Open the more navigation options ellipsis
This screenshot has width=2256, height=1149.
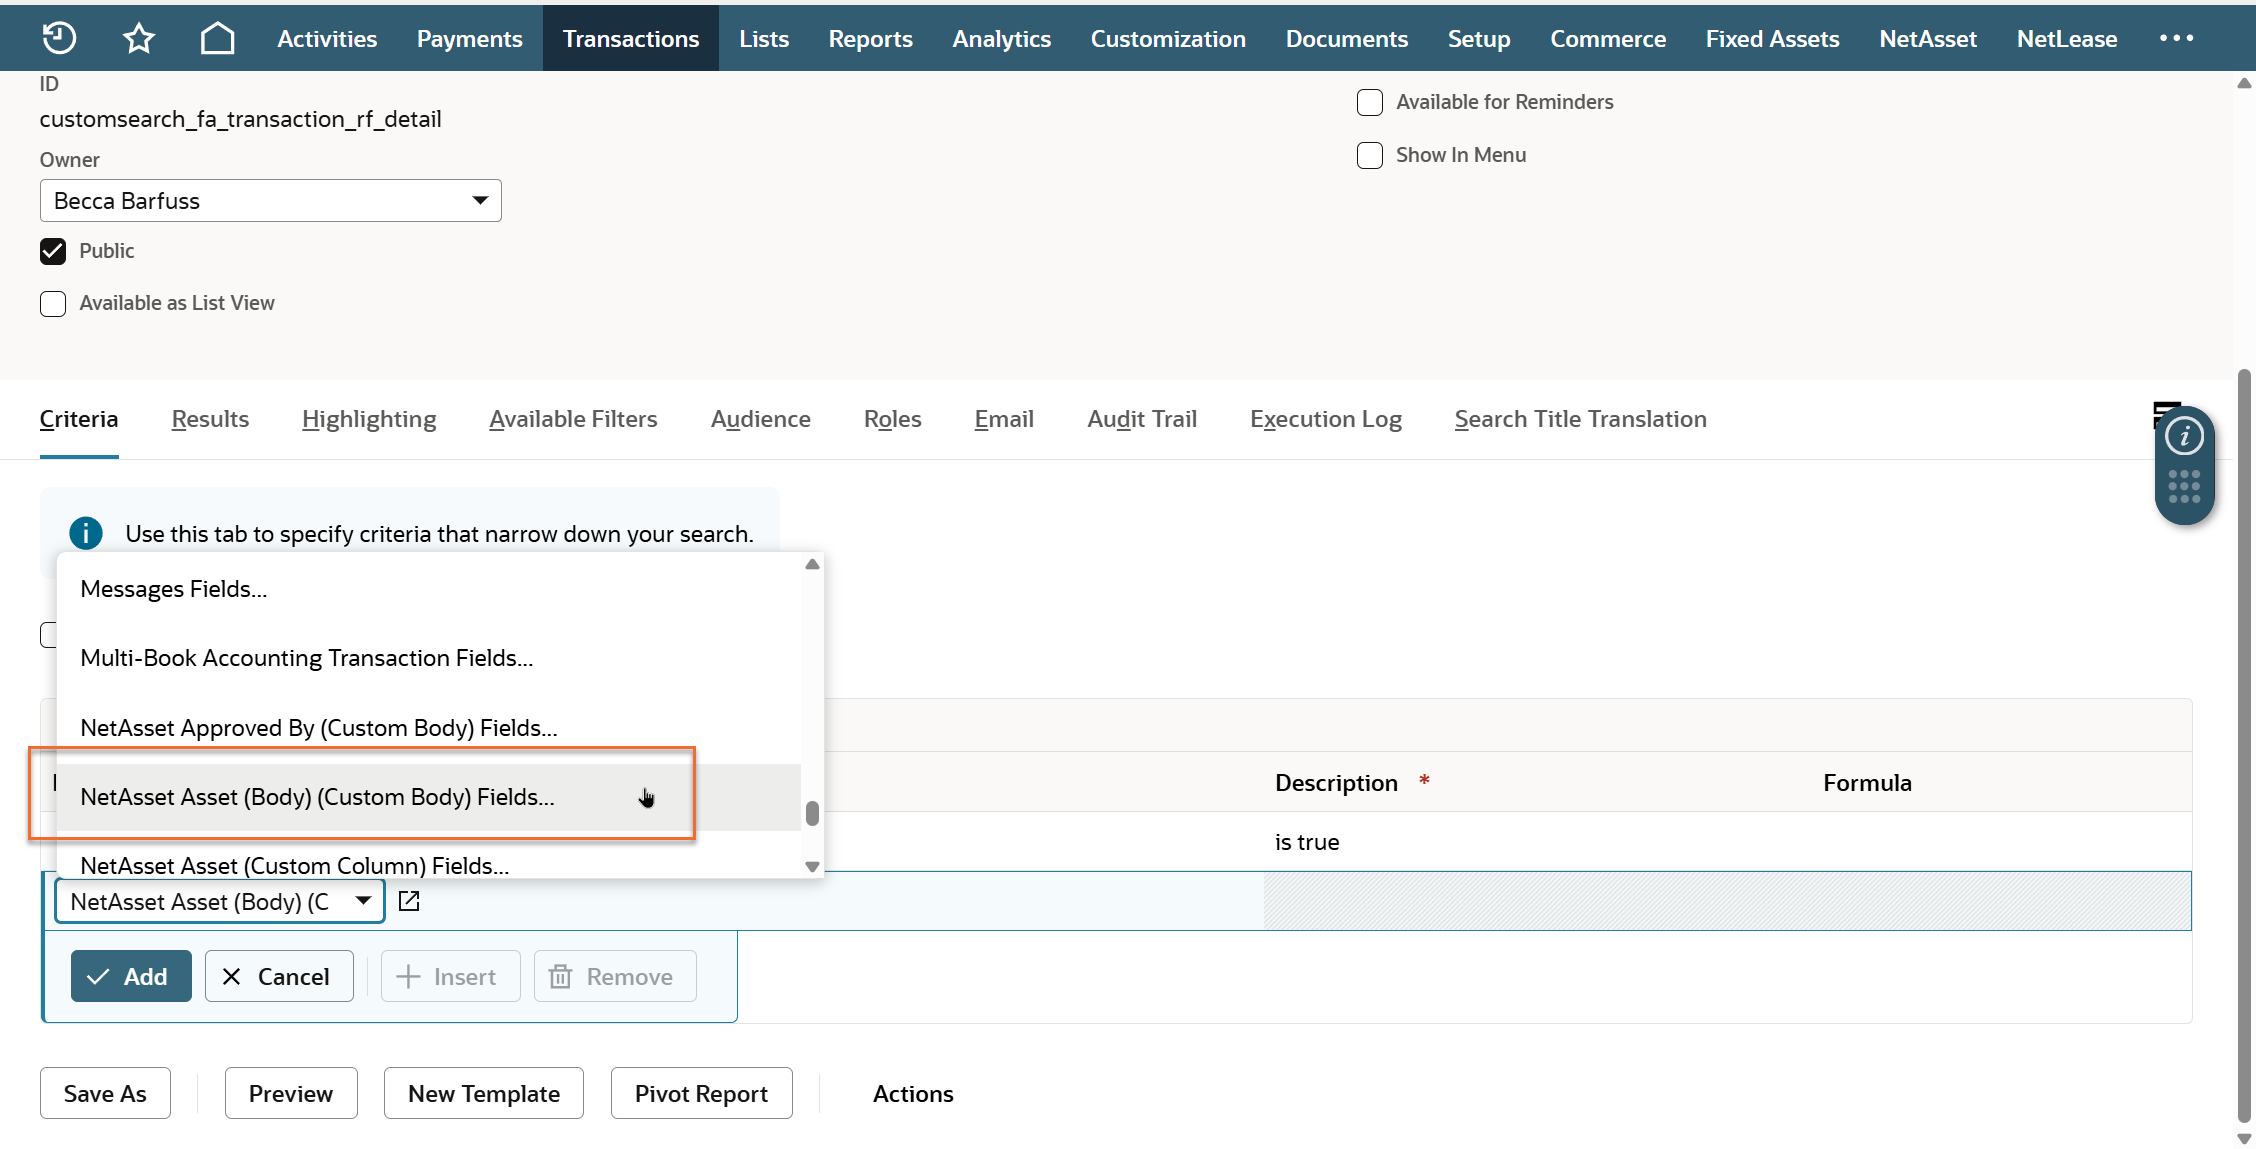[x=2176, y=38]
